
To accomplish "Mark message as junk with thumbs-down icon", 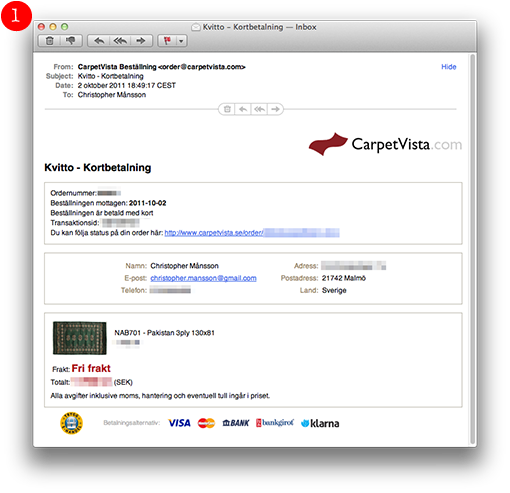I will [71, 41].
